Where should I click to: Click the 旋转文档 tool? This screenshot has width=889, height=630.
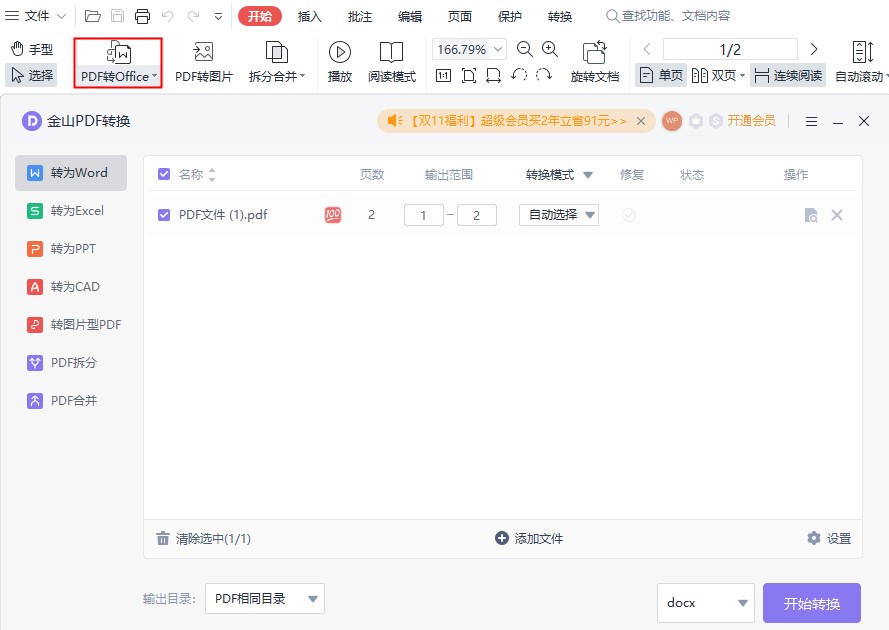coord(595,63)
